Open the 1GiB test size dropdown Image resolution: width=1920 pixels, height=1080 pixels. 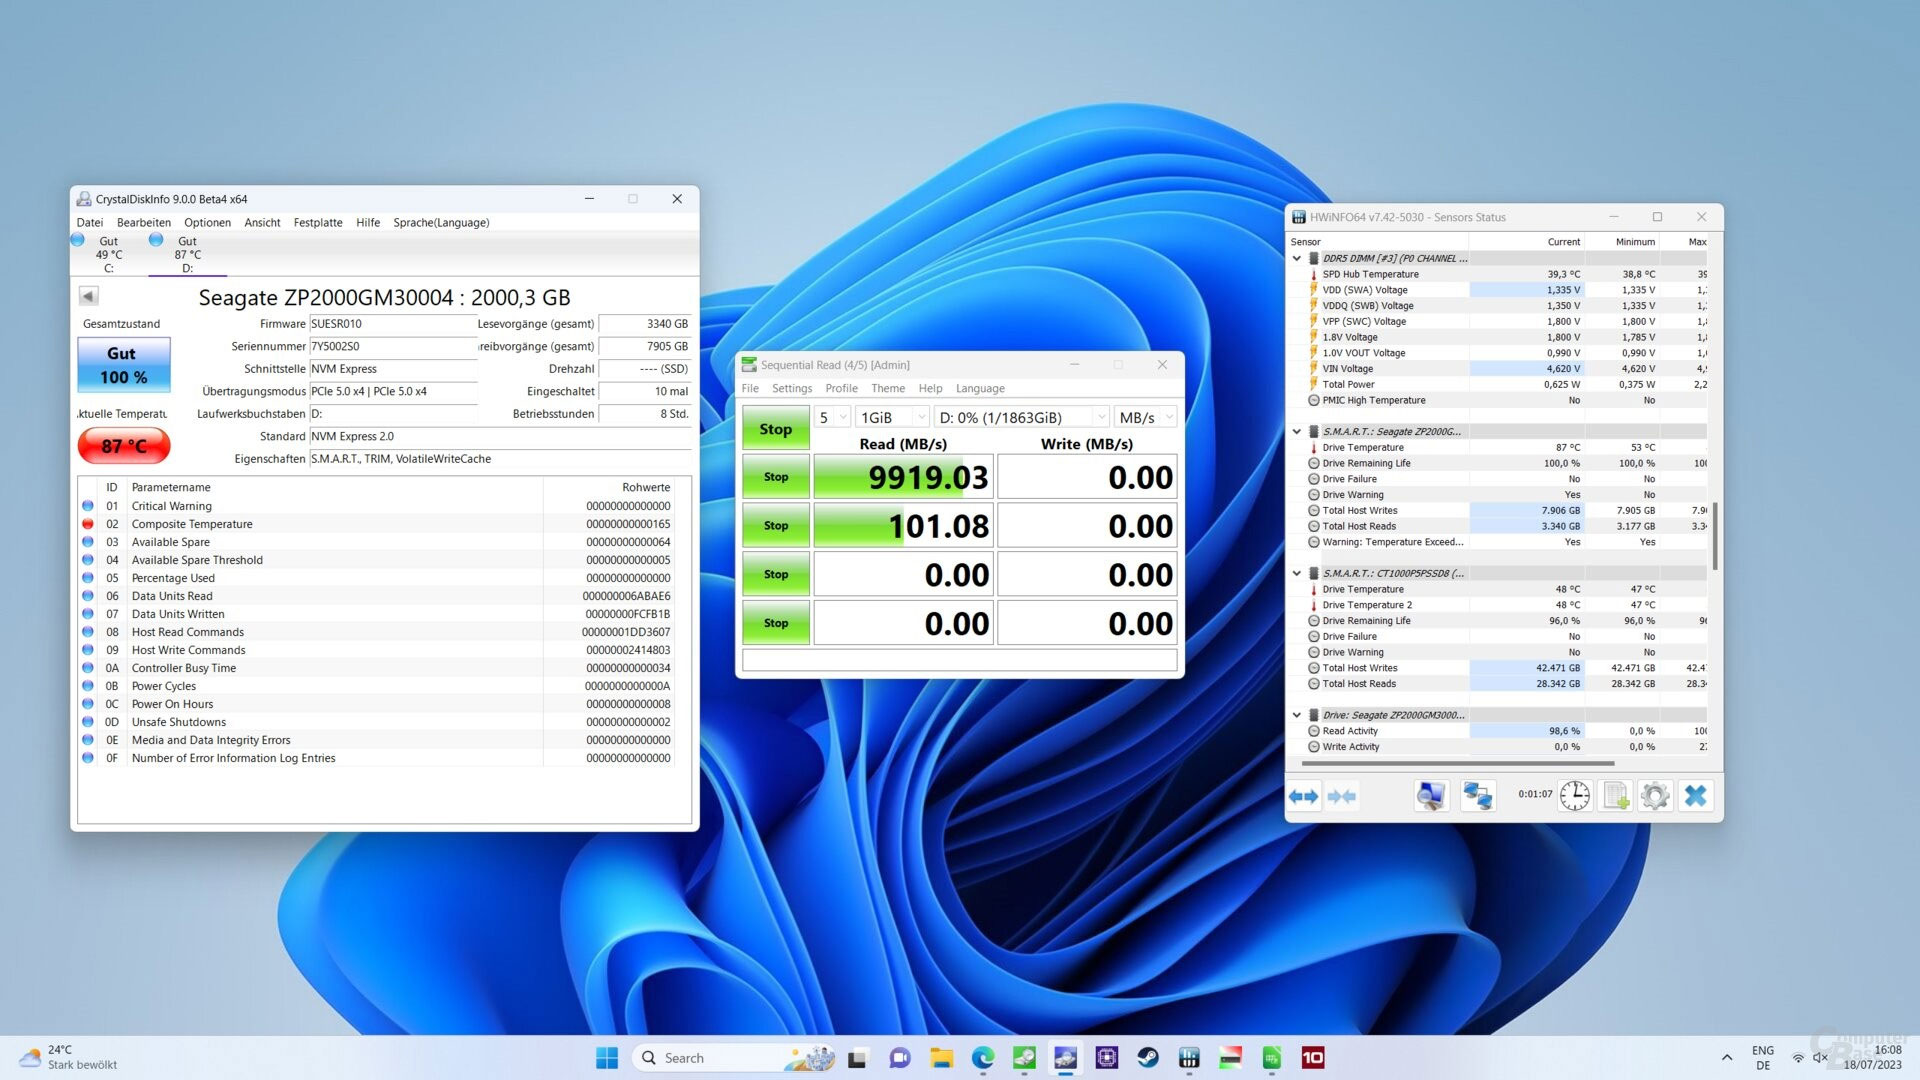(x=893, y=417)
